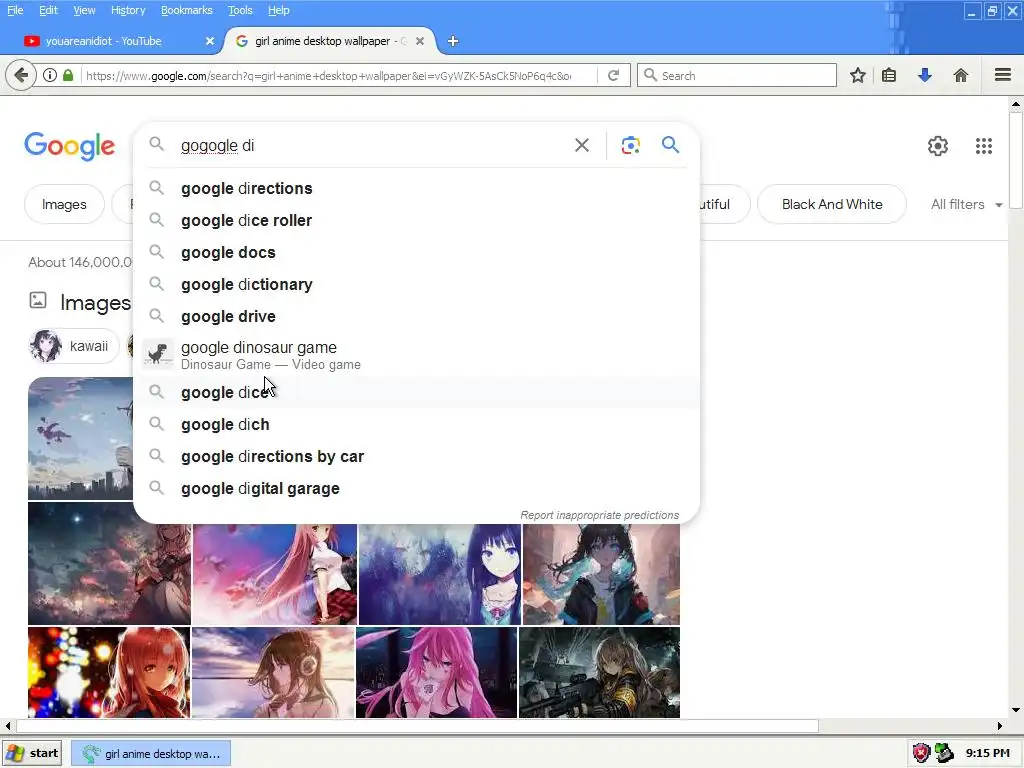
Task: Click the Firefox Search bar field
Action: pyautogui.click(x=737, y=76)
